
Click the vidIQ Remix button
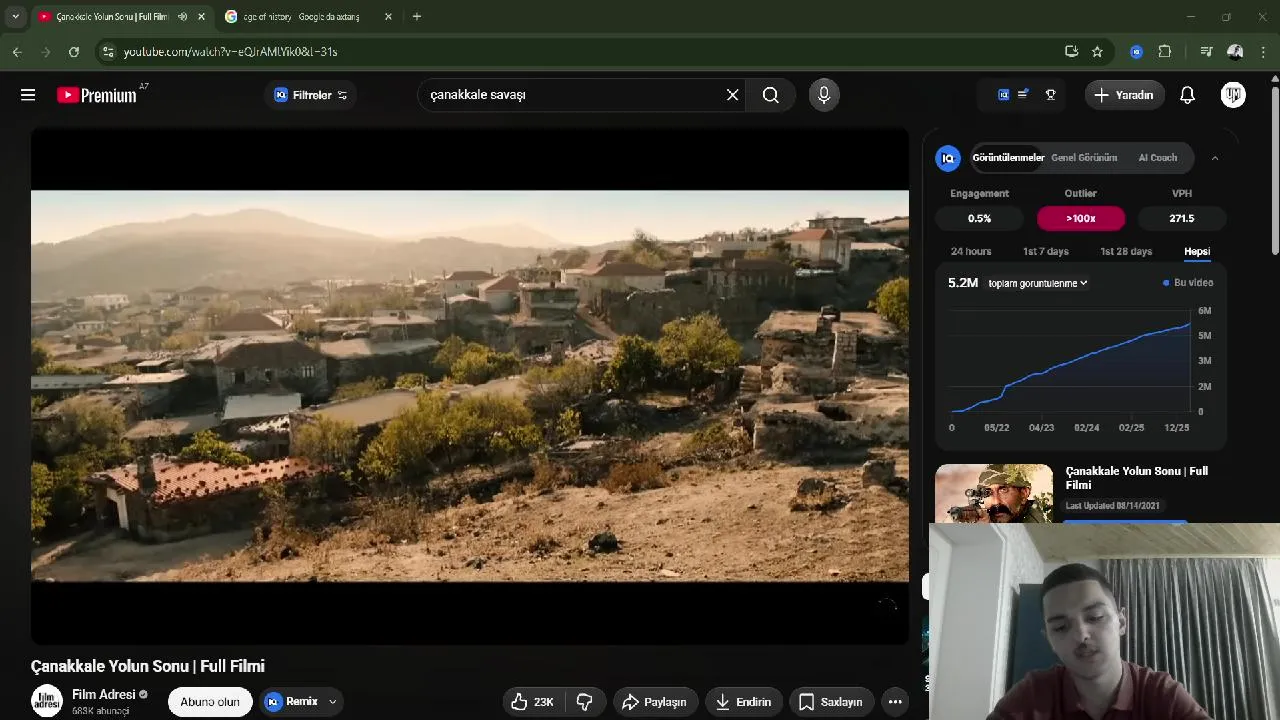pyautogui.click(x=291, y=701)
